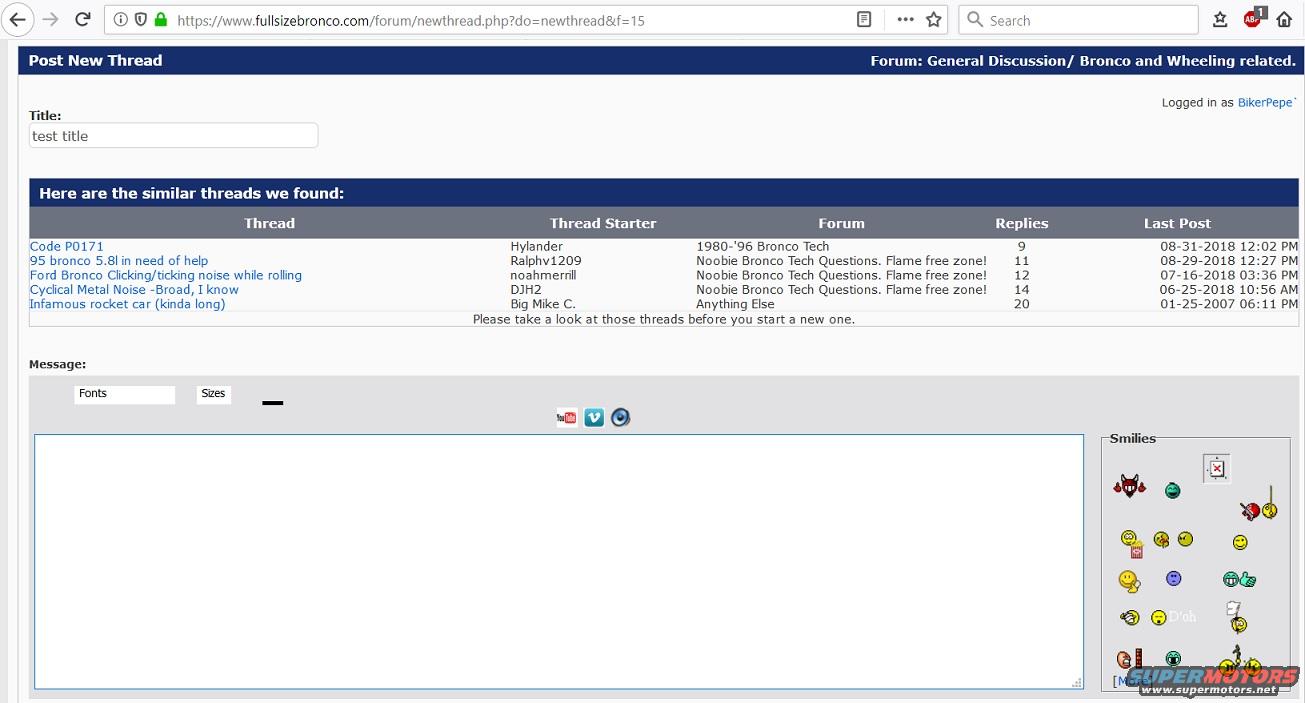Insert D'oh smiley

click(1173, 617)
